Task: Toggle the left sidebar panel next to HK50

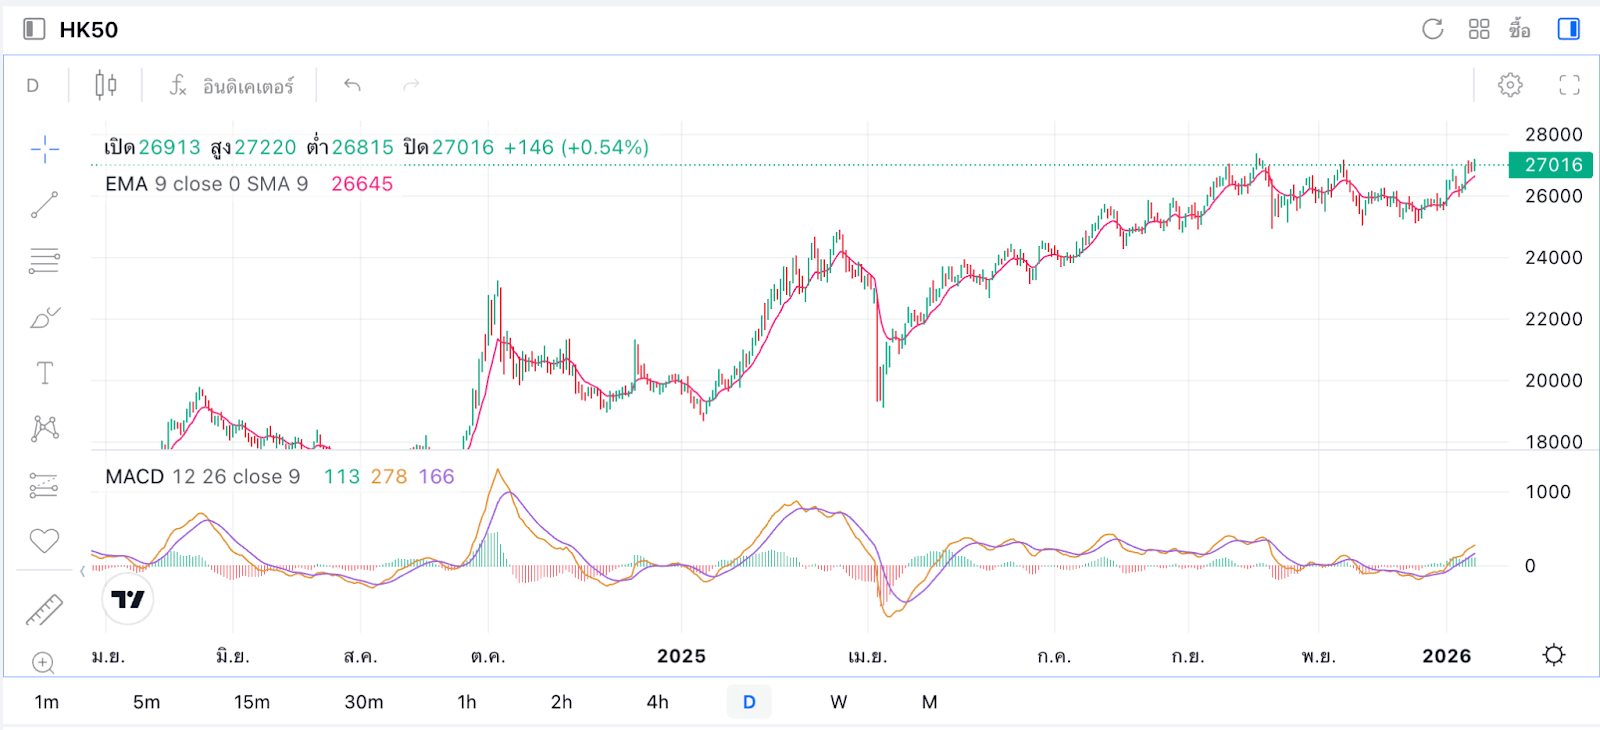Action: tap(34, 29)
